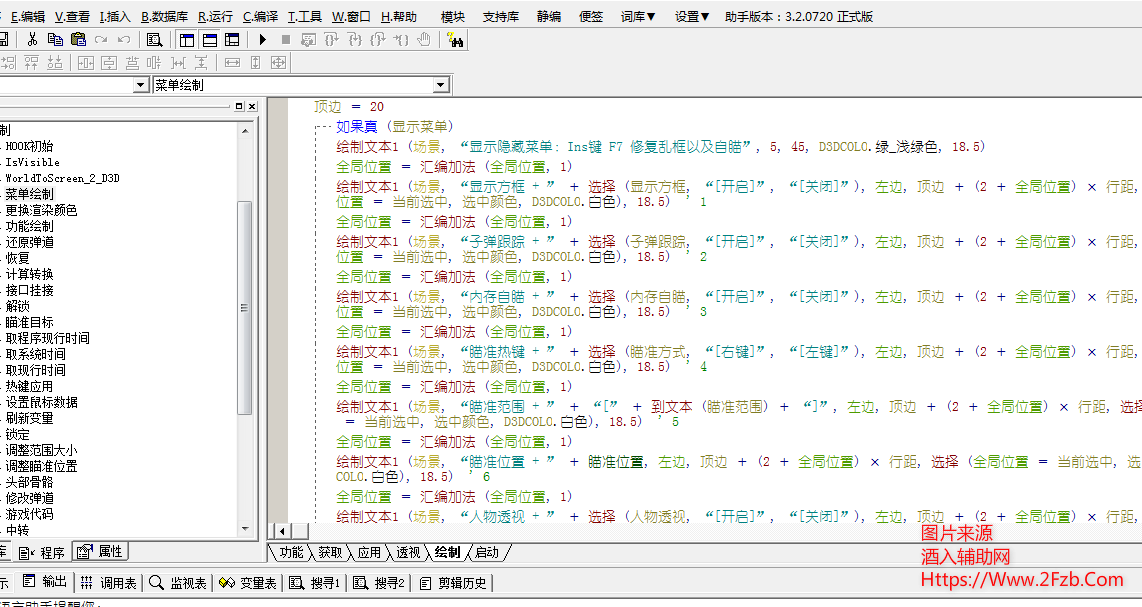Image resolution: width=1142 pixels, height=607 pixels.
Task: Toggle the second window layout button
Action: (x=209, y=40)
